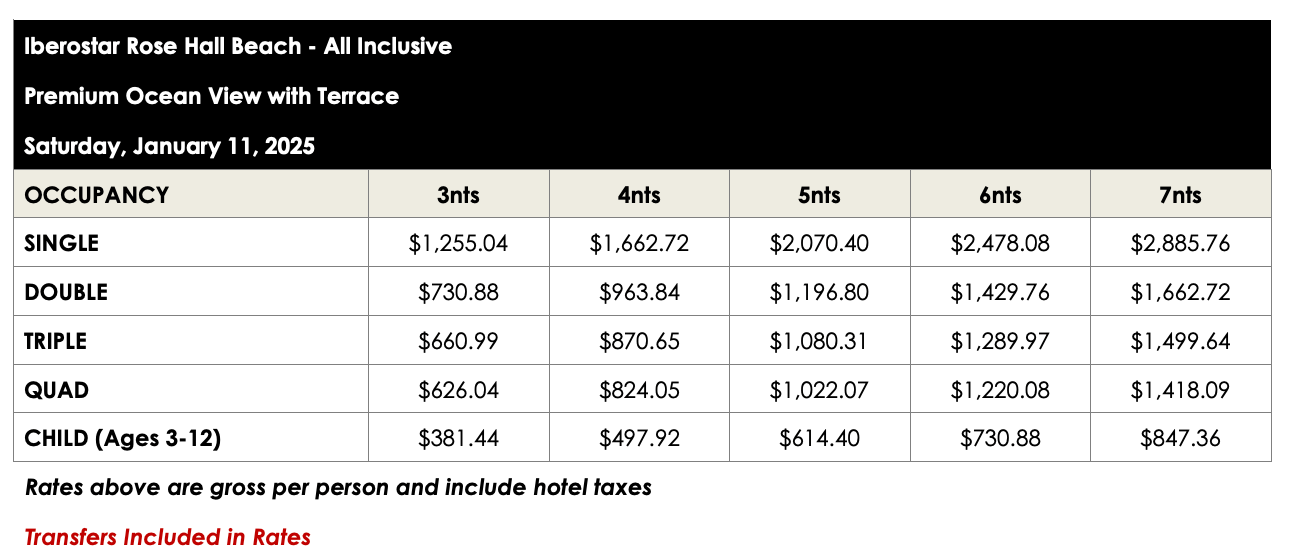Select the QUAD row label

click(x=57, y=390)
